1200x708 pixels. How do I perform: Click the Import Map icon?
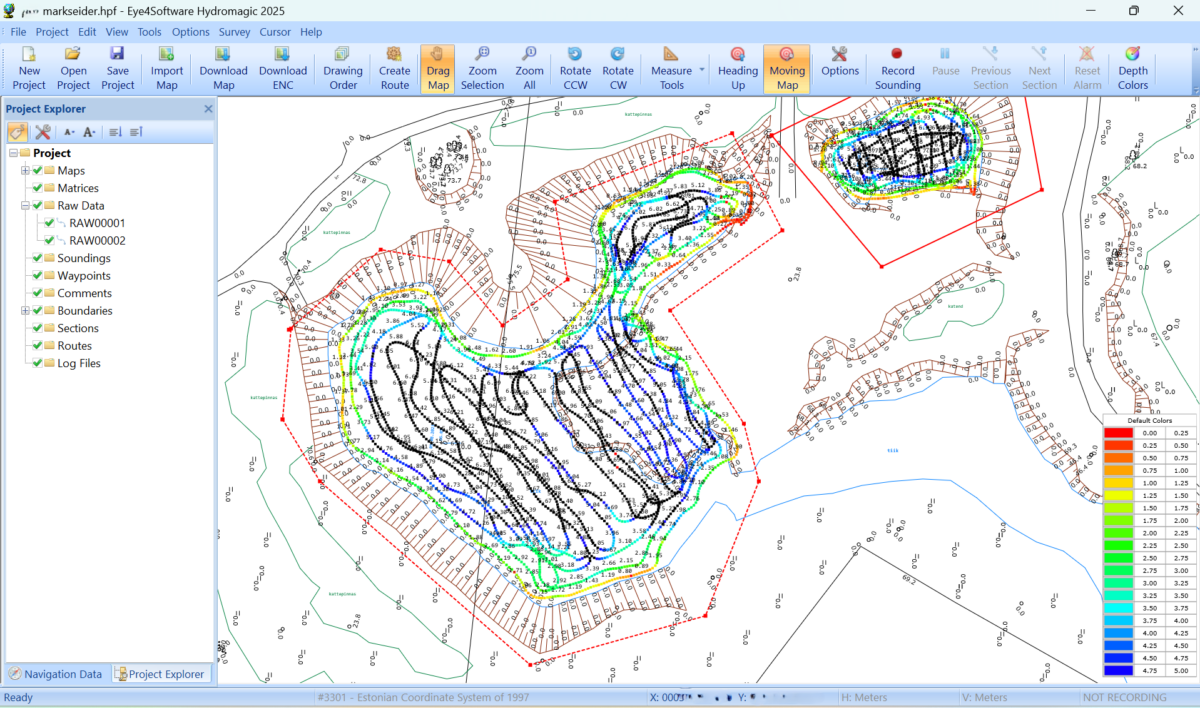[167, 69]
